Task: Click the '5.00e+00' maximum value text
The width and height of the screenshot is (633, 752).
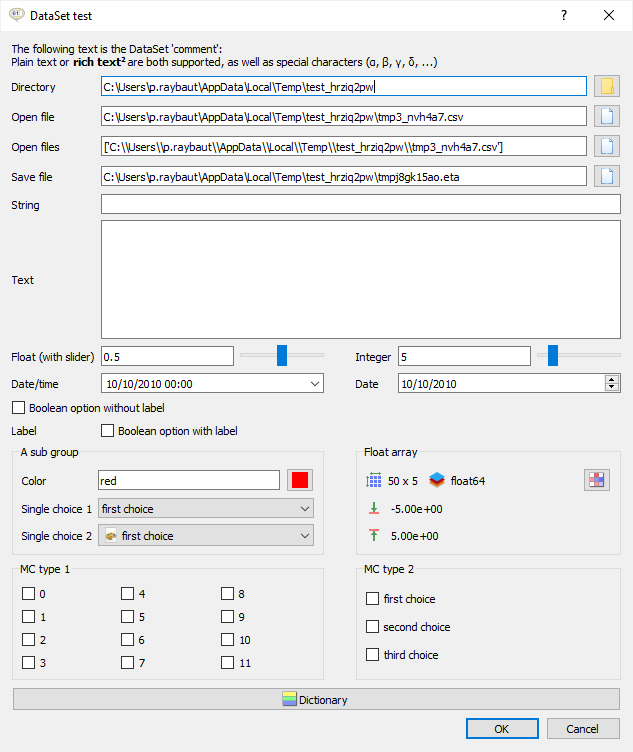Action: pyautogui.click(x=414, y=536)
